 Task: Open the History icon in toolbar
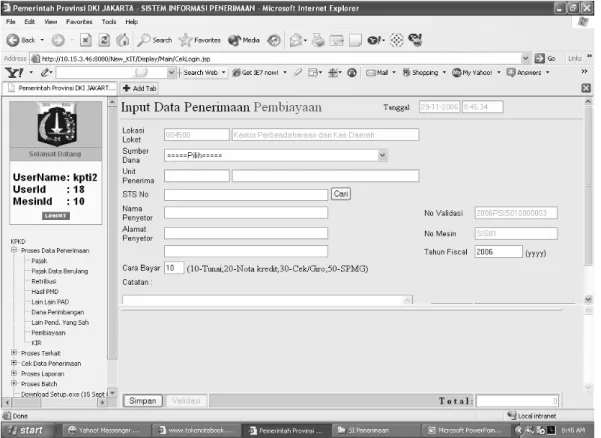(x=274, y=40)
